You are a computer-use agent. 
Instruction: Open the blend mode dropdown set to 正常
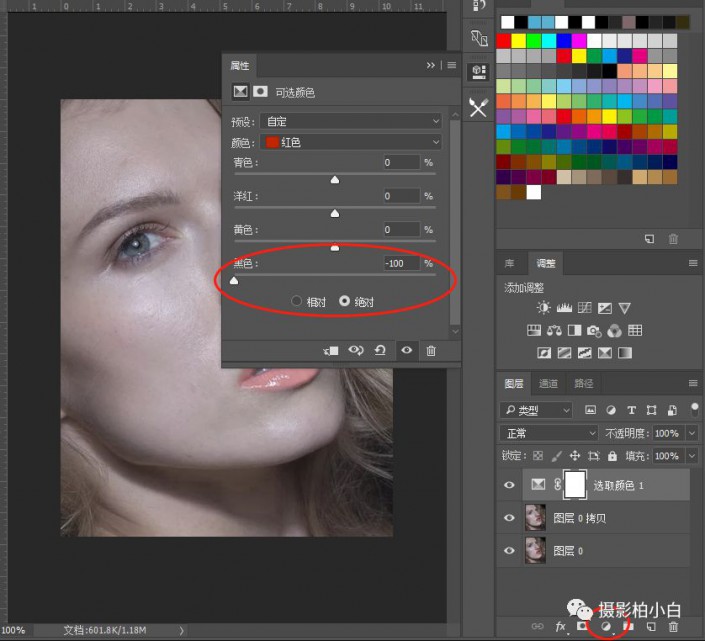tap(548, 433)
